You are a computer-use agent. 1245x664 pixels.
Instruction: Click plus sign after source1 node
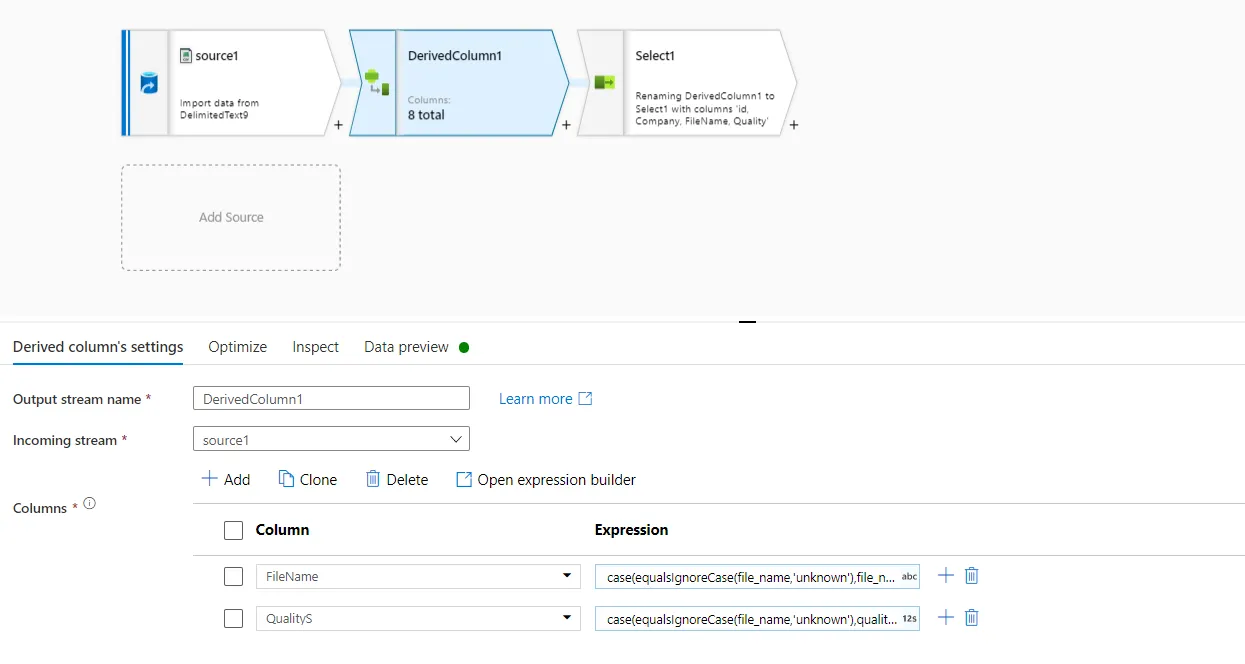click(338, 126)
